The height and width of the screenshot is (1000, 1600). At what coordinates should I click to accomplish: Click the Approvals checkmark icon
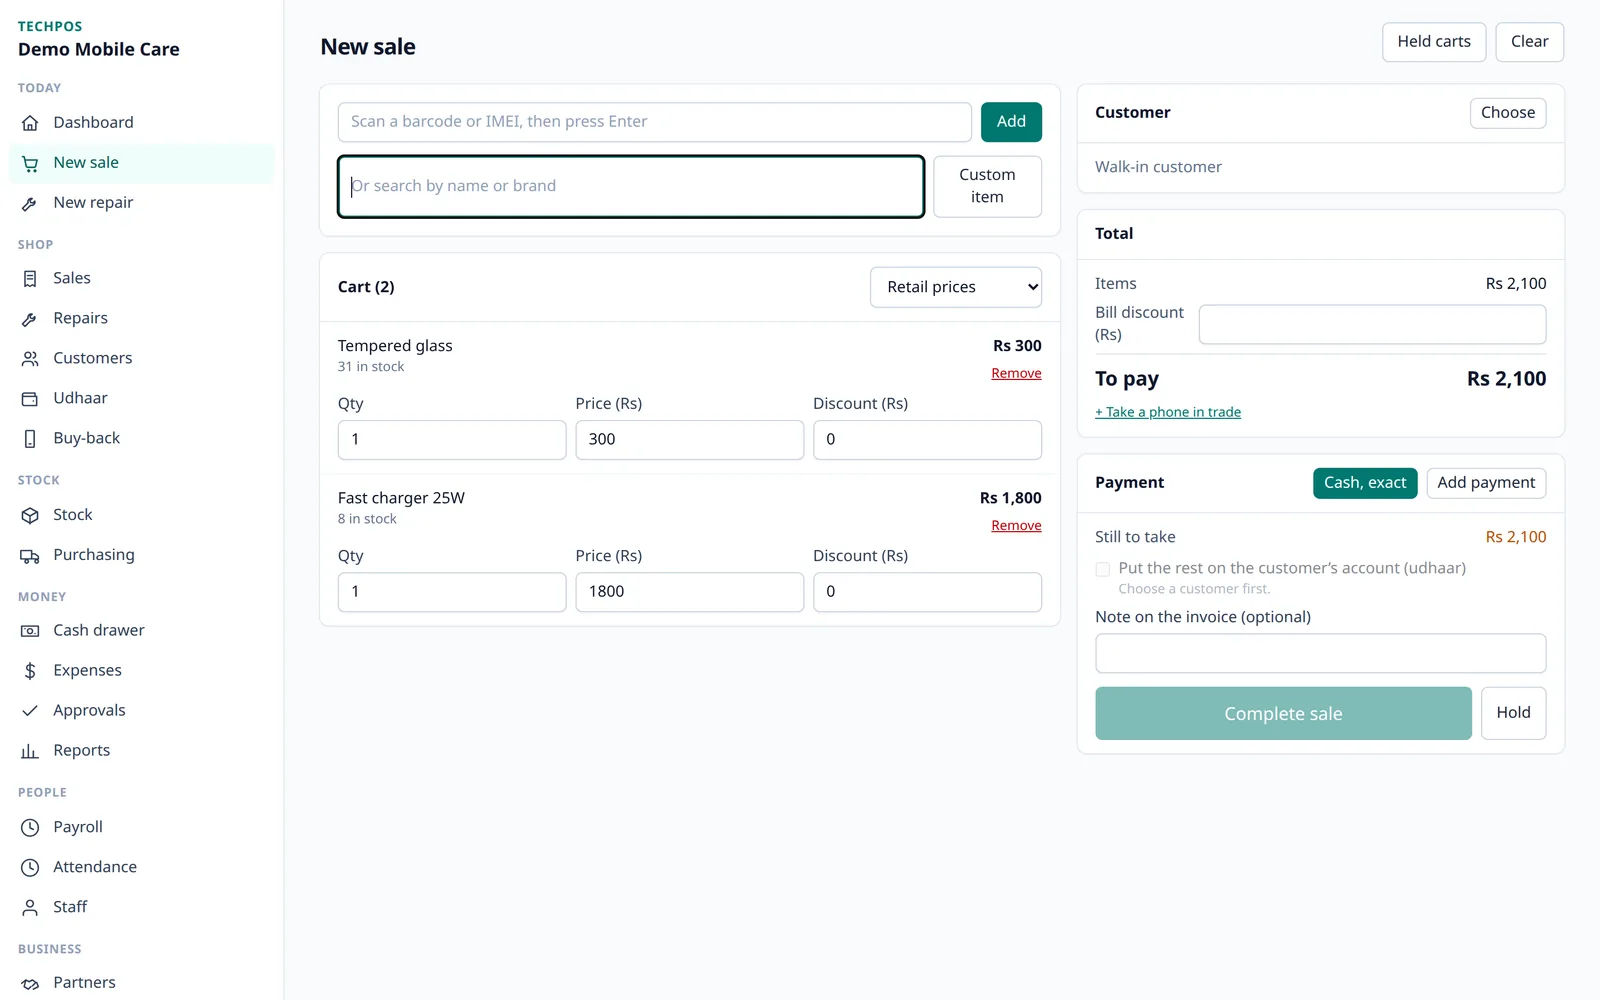[x=30, y=711]
